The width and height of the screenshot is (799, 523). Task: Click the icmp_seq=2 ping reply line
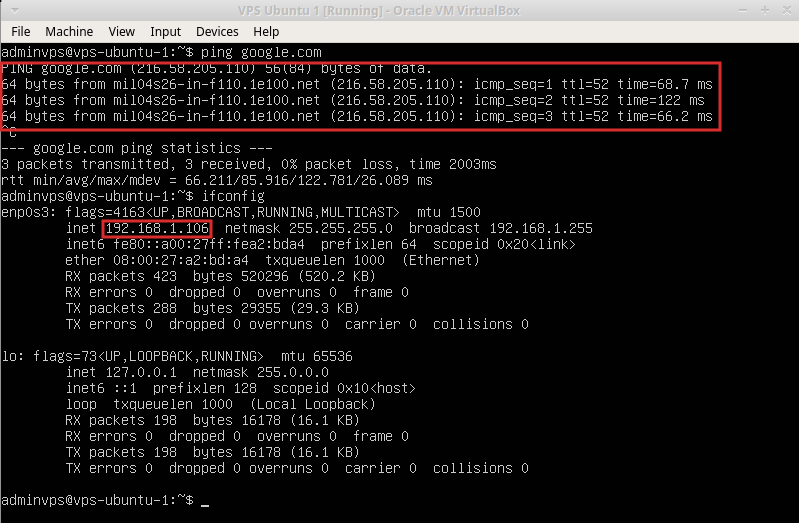click(x=353, y=100)
